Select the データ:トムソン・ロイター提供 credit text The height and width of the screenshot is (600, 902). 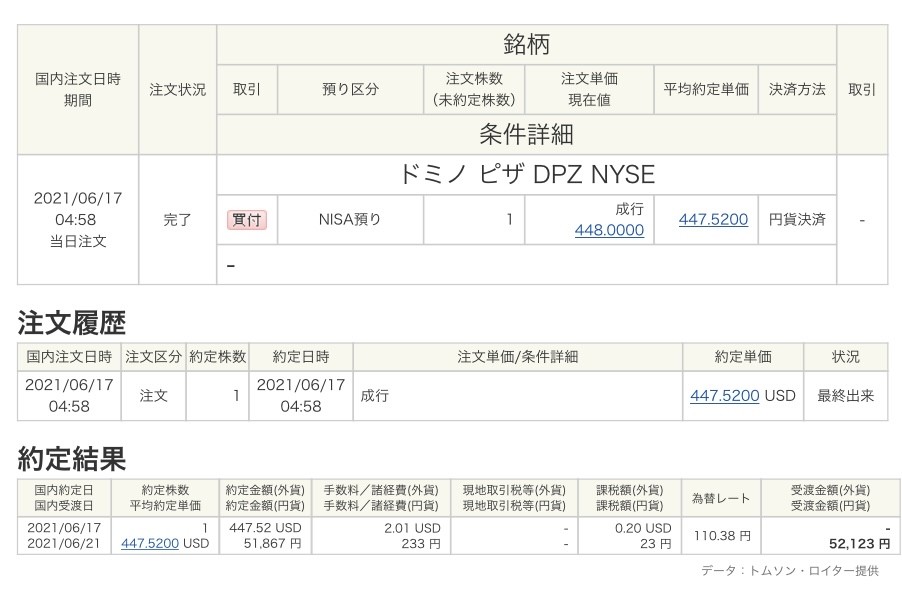790,571
